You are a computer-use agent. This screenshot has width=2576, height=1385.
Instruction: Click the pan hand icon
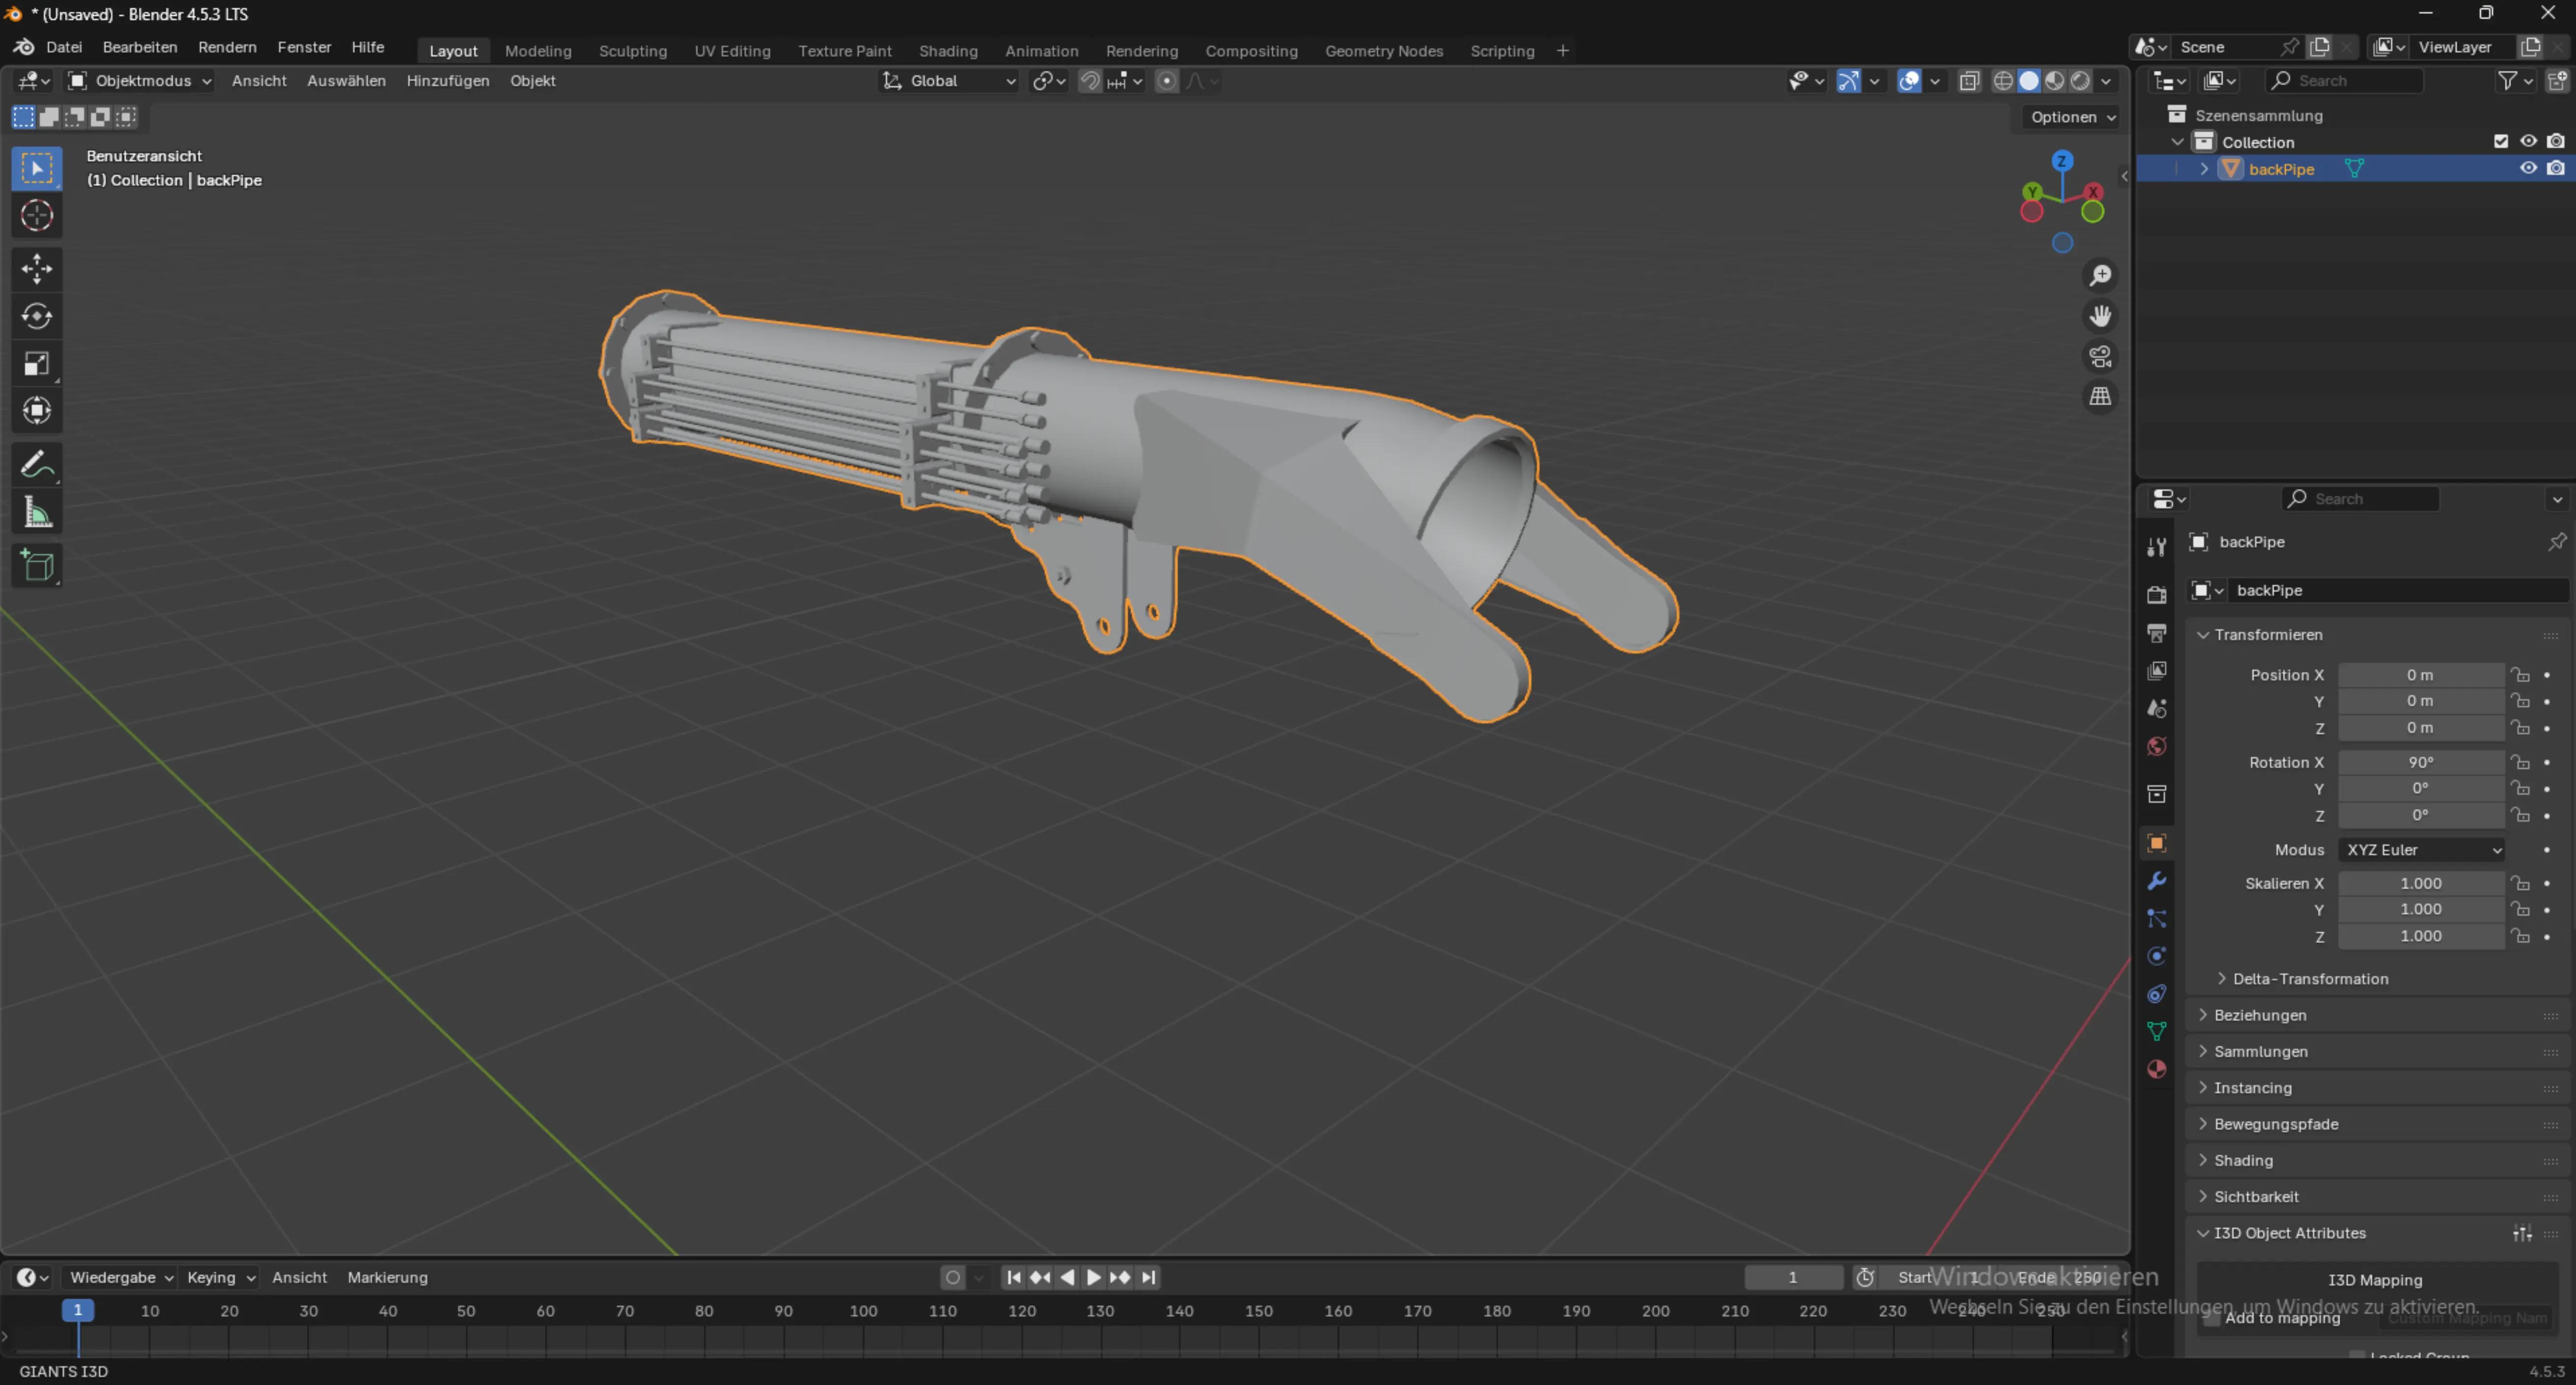(x=2100, y=316)
